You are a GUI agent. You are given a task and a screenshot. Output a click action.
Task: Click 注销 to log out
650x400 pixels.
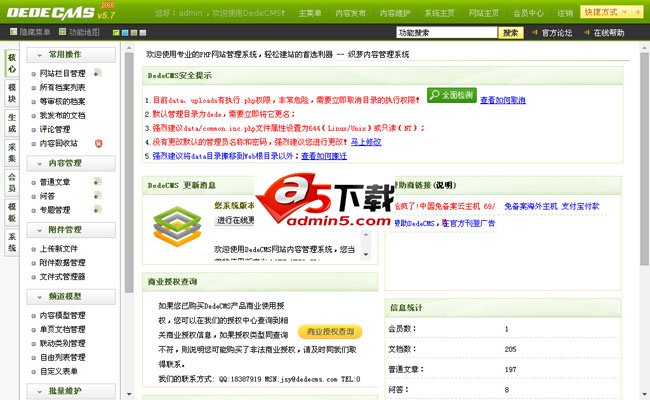565,13
